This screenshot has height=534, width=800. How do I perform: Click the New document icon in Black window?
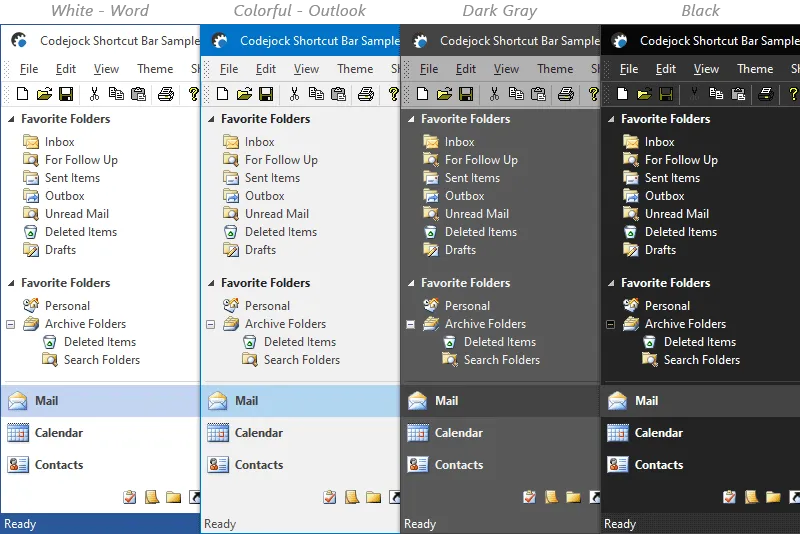tap(622, 94)
